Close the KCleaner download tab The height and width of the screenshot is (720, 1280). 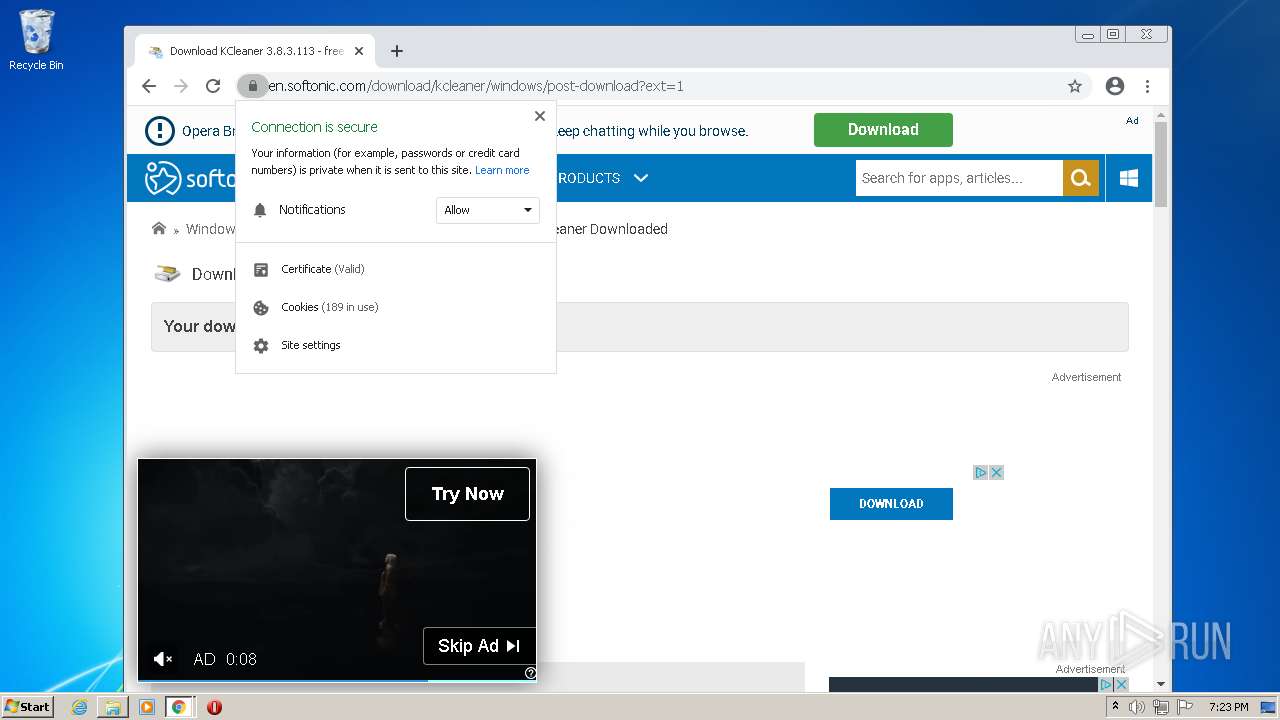tap(359, 51)
